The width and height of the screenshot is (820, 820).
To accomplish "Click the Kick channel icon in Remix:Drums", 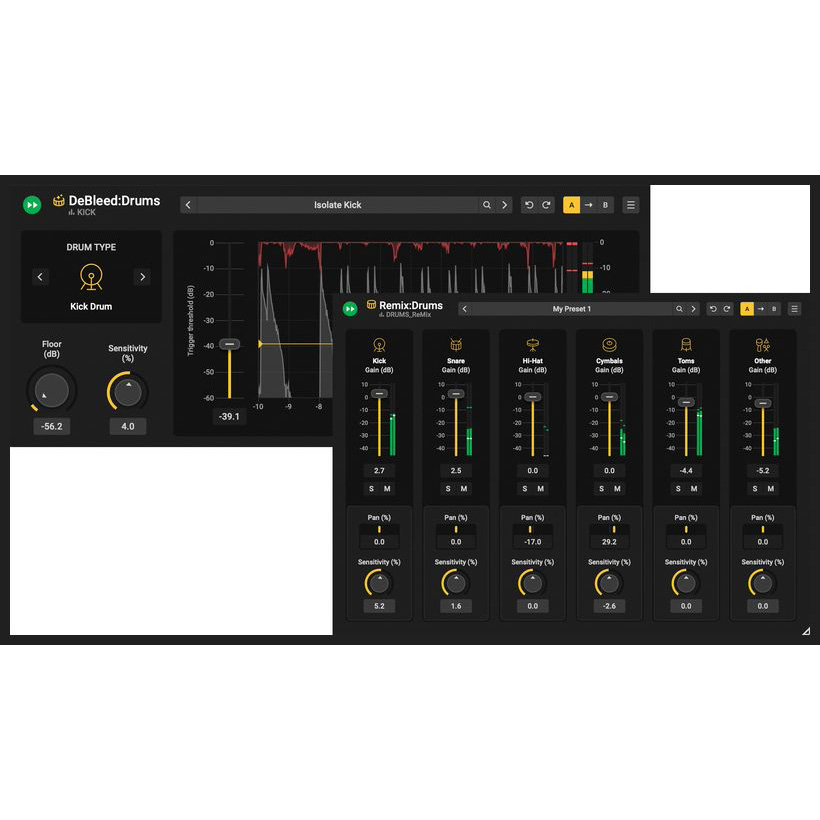I will pos(379,345).
